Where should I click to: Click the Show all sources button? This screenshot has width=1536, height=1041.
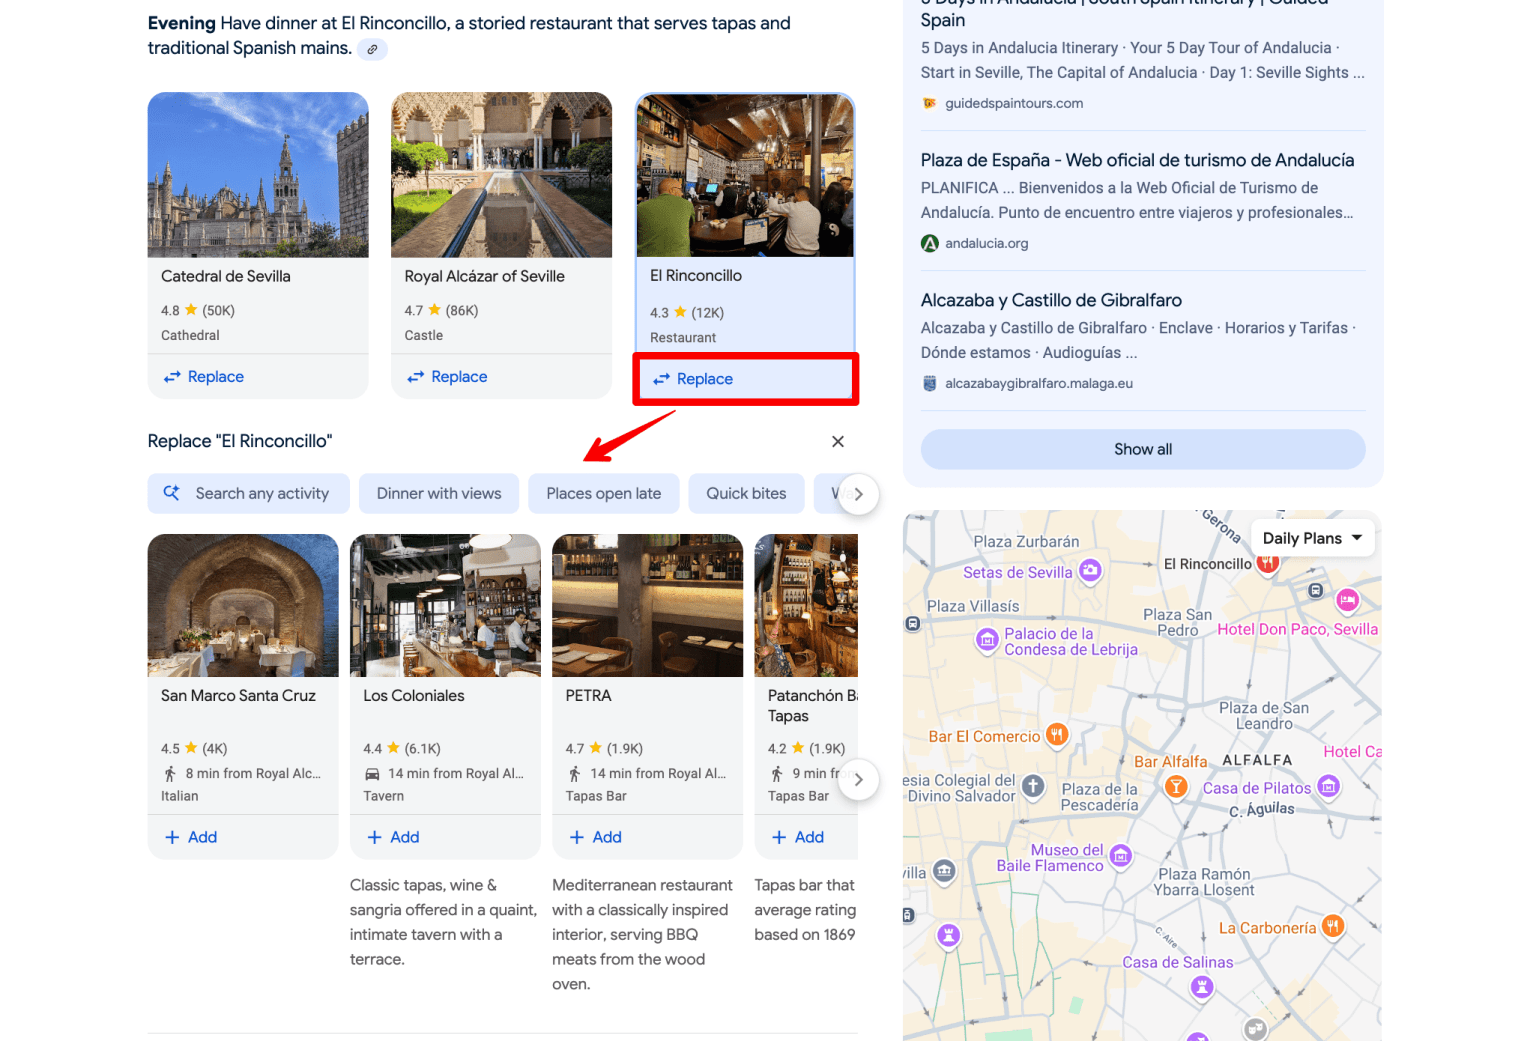(x=1143, y=450)
